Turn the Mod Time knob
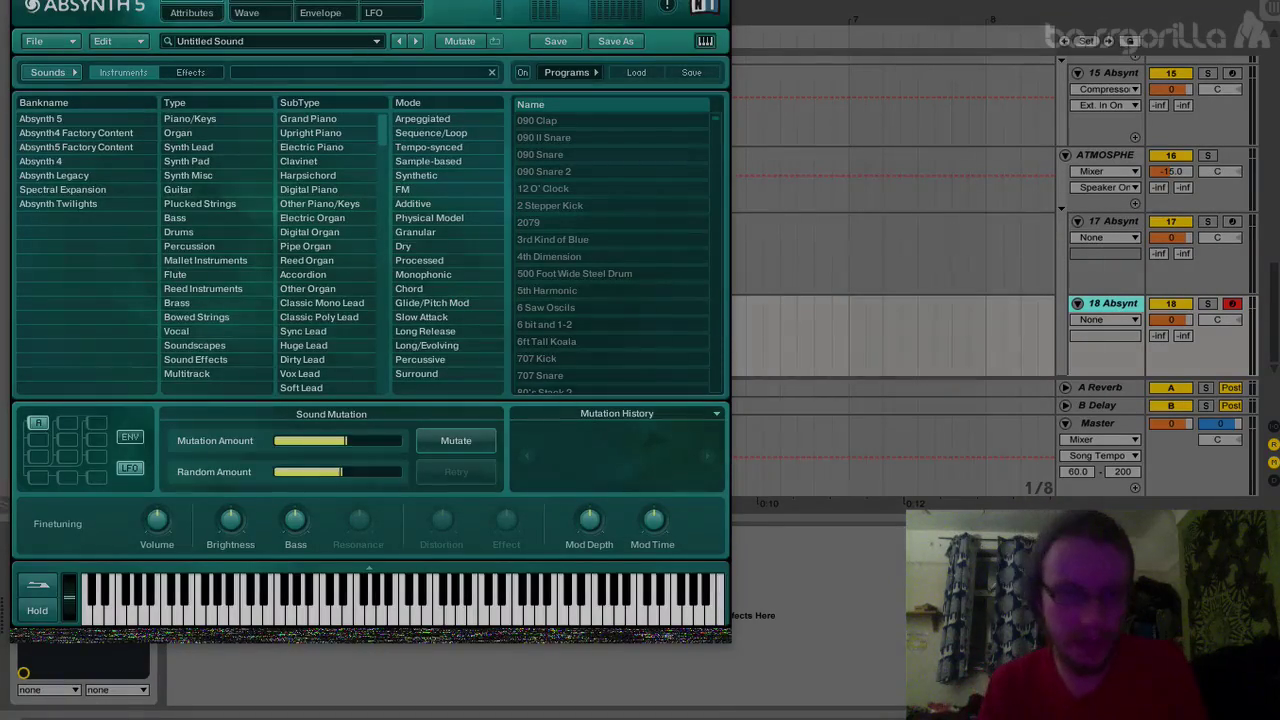Viewport: 1280px width, 720px height. [x=653, y=520]
